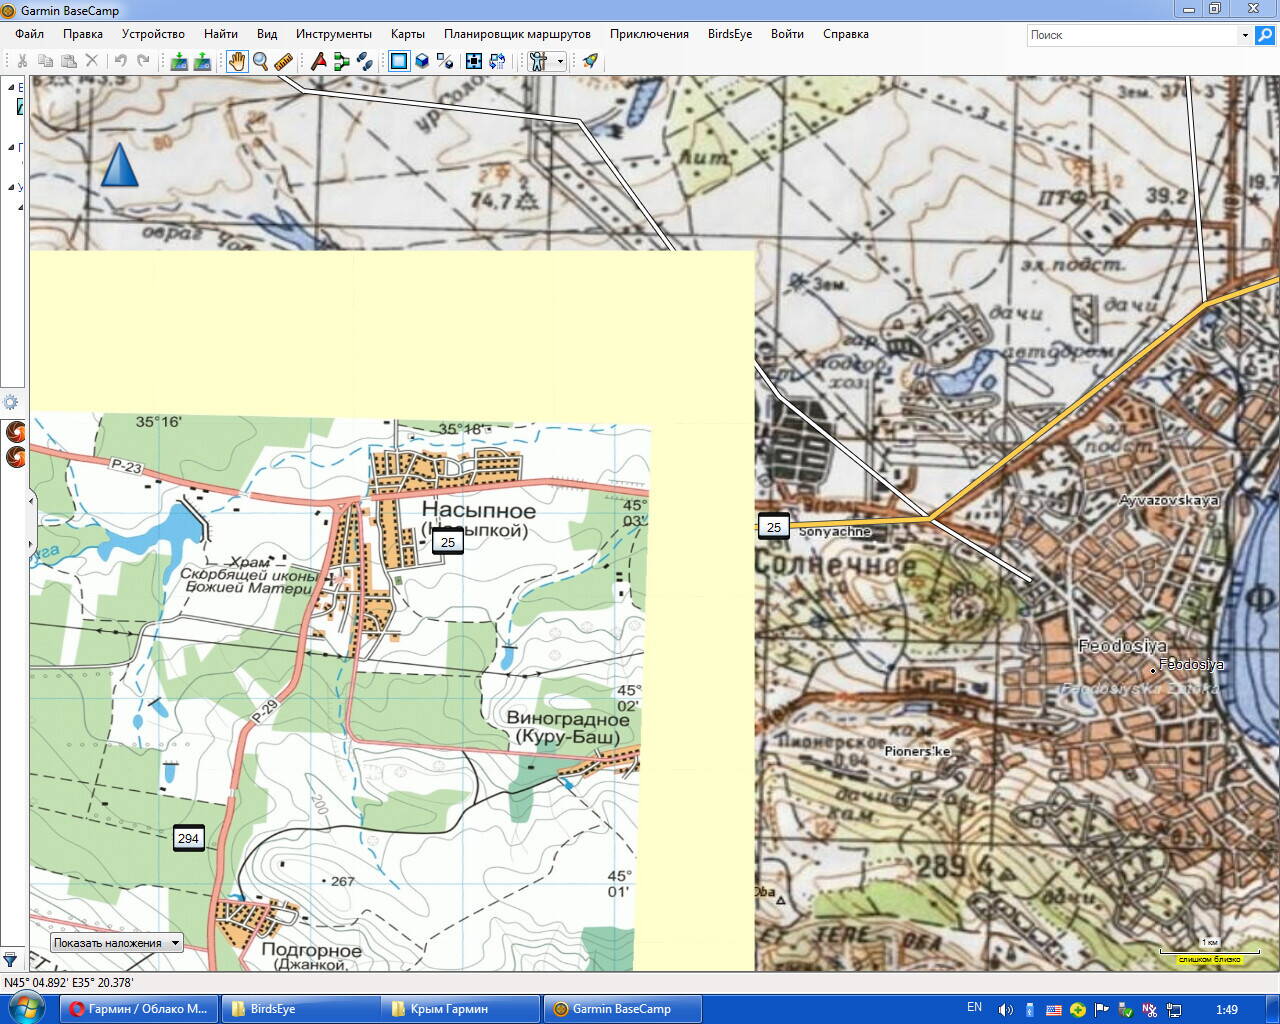Viewport: 1280px width, 1024px height.
Task: Open the activity profile dropdown arrow
Action: (560, 61)
